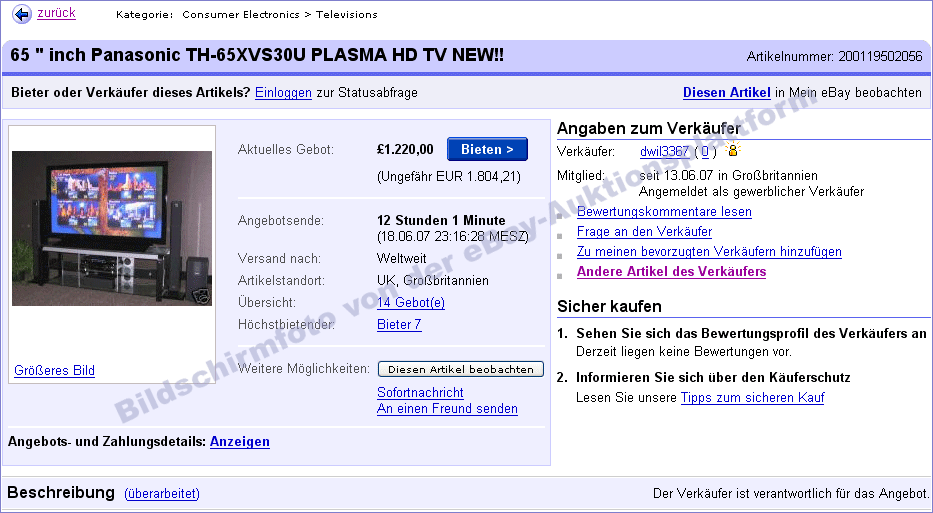The width and height of the screenshot is (933, 513).
Task: Click the Bieter 7 high bidder link
Action: point(399,325)
